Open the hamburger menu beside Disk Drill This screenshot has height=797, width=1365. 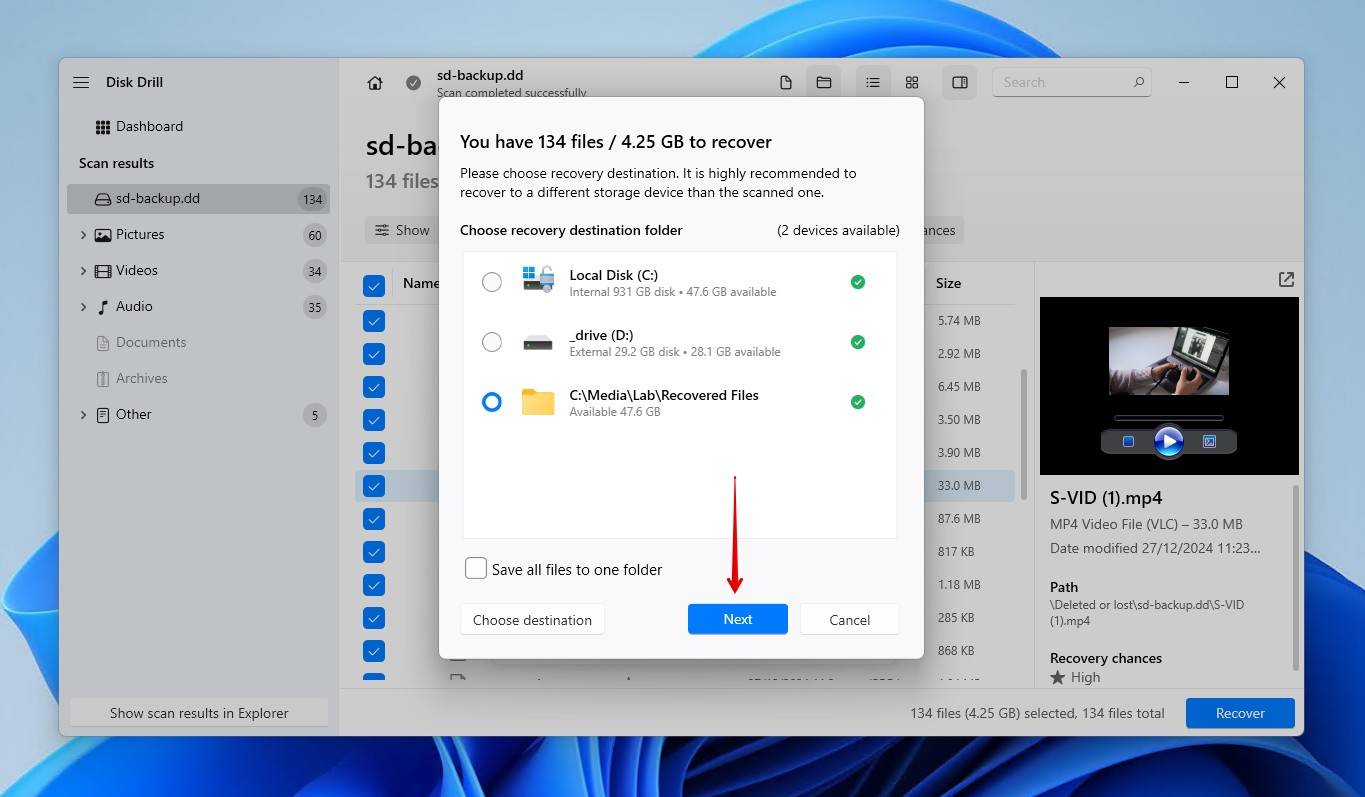pos(80,82)
